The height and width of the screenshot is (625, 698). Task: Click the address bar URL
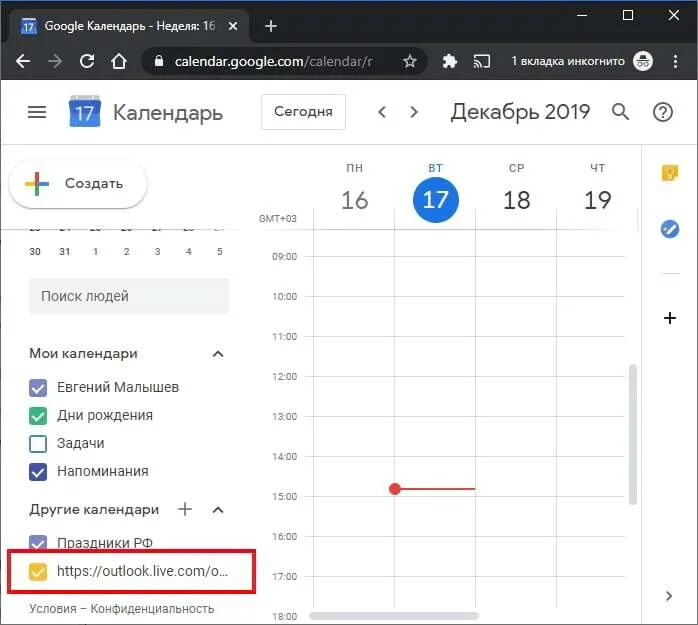tap(273, 61)
